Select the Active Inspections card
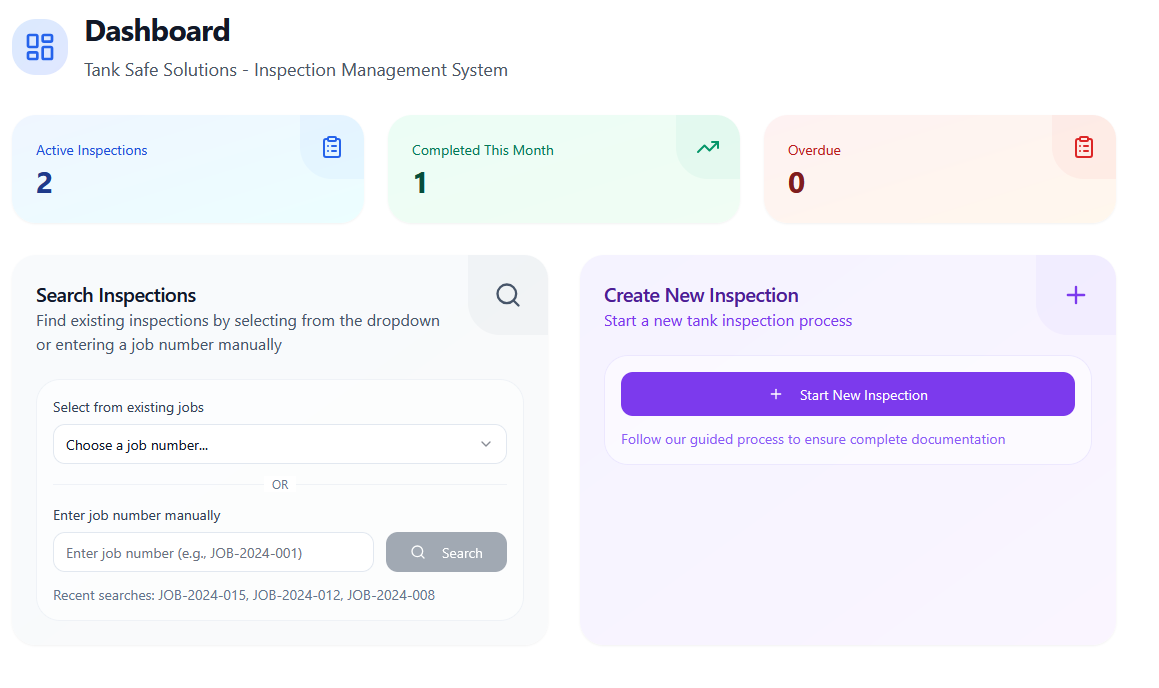Screen dimensions: 1159x688 (x=187, y=170)
